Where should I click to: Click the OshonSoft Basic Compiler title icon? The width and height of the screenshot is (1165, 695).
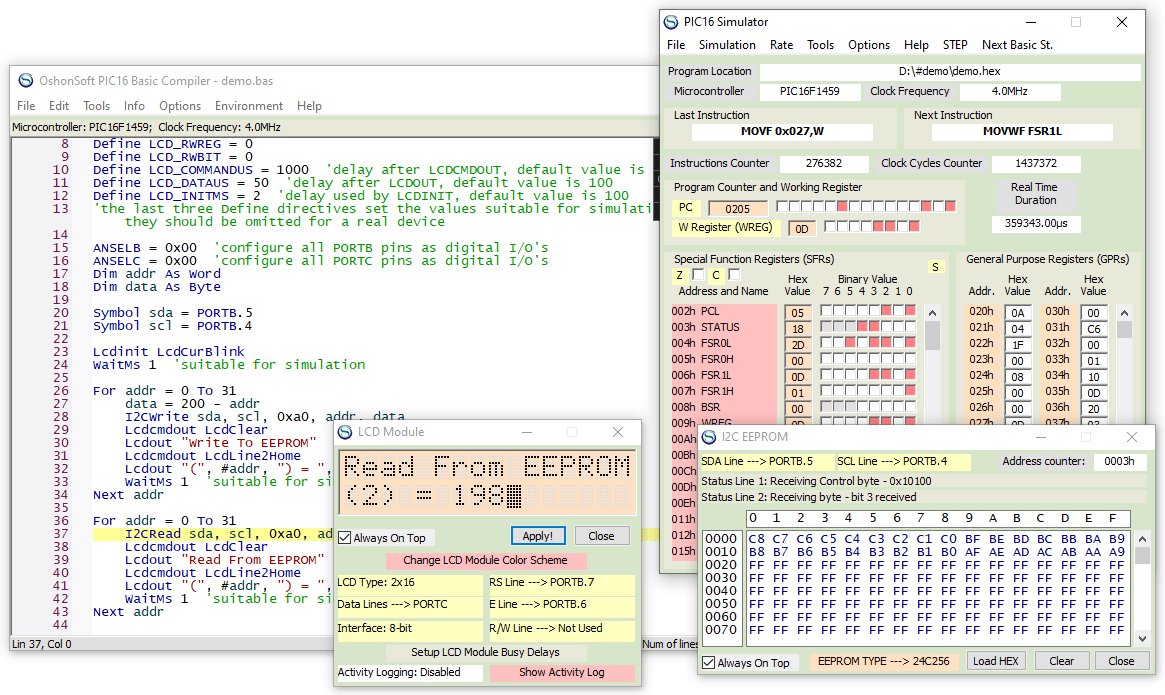click(x=26, y=80)
